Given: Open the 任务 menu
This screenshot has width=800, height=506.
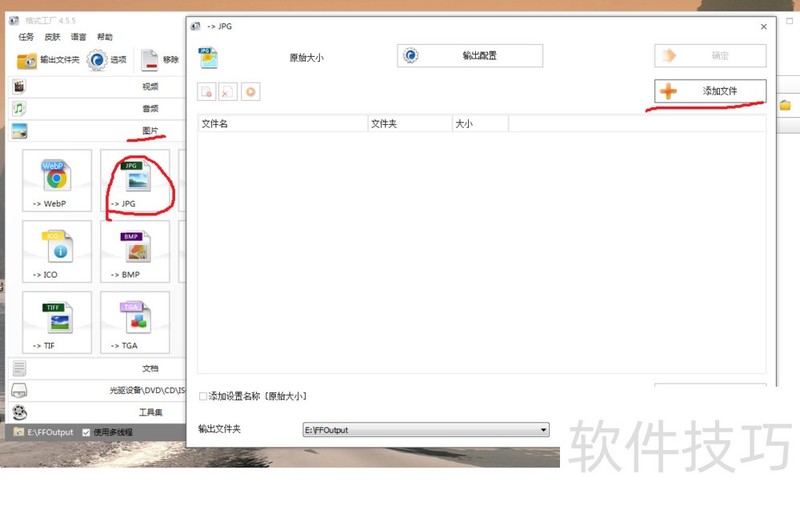Looking at the screenshot, I should (26, 37).
